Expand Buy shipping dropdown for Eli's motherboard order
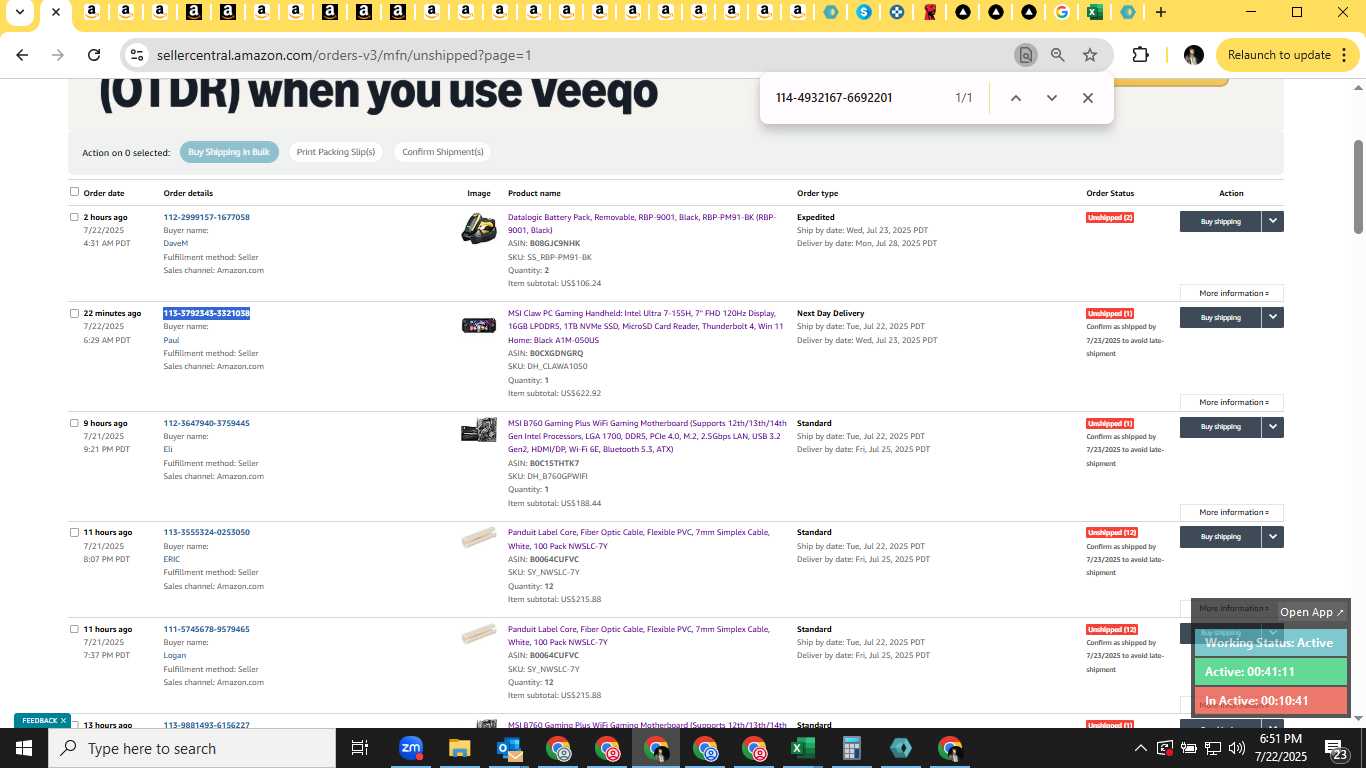1366x768 pixels. tap(1272, 427)
